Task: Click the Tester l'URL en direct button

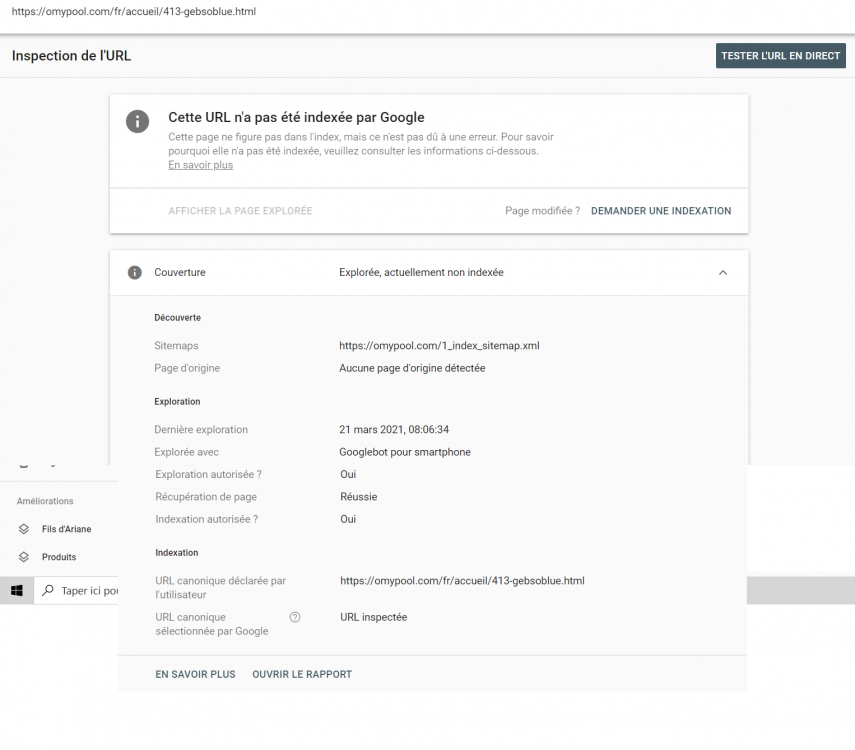Action: (781, 56)
